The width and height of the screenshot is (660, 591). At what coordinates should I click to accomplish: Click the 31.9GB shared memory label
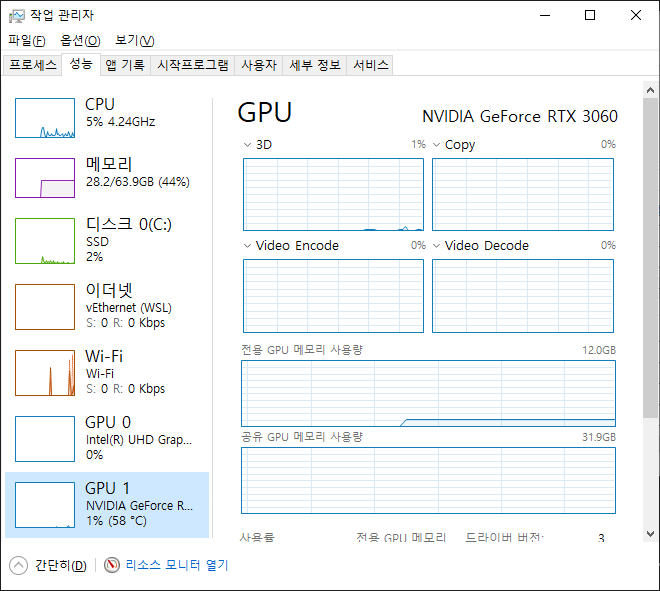599,437
